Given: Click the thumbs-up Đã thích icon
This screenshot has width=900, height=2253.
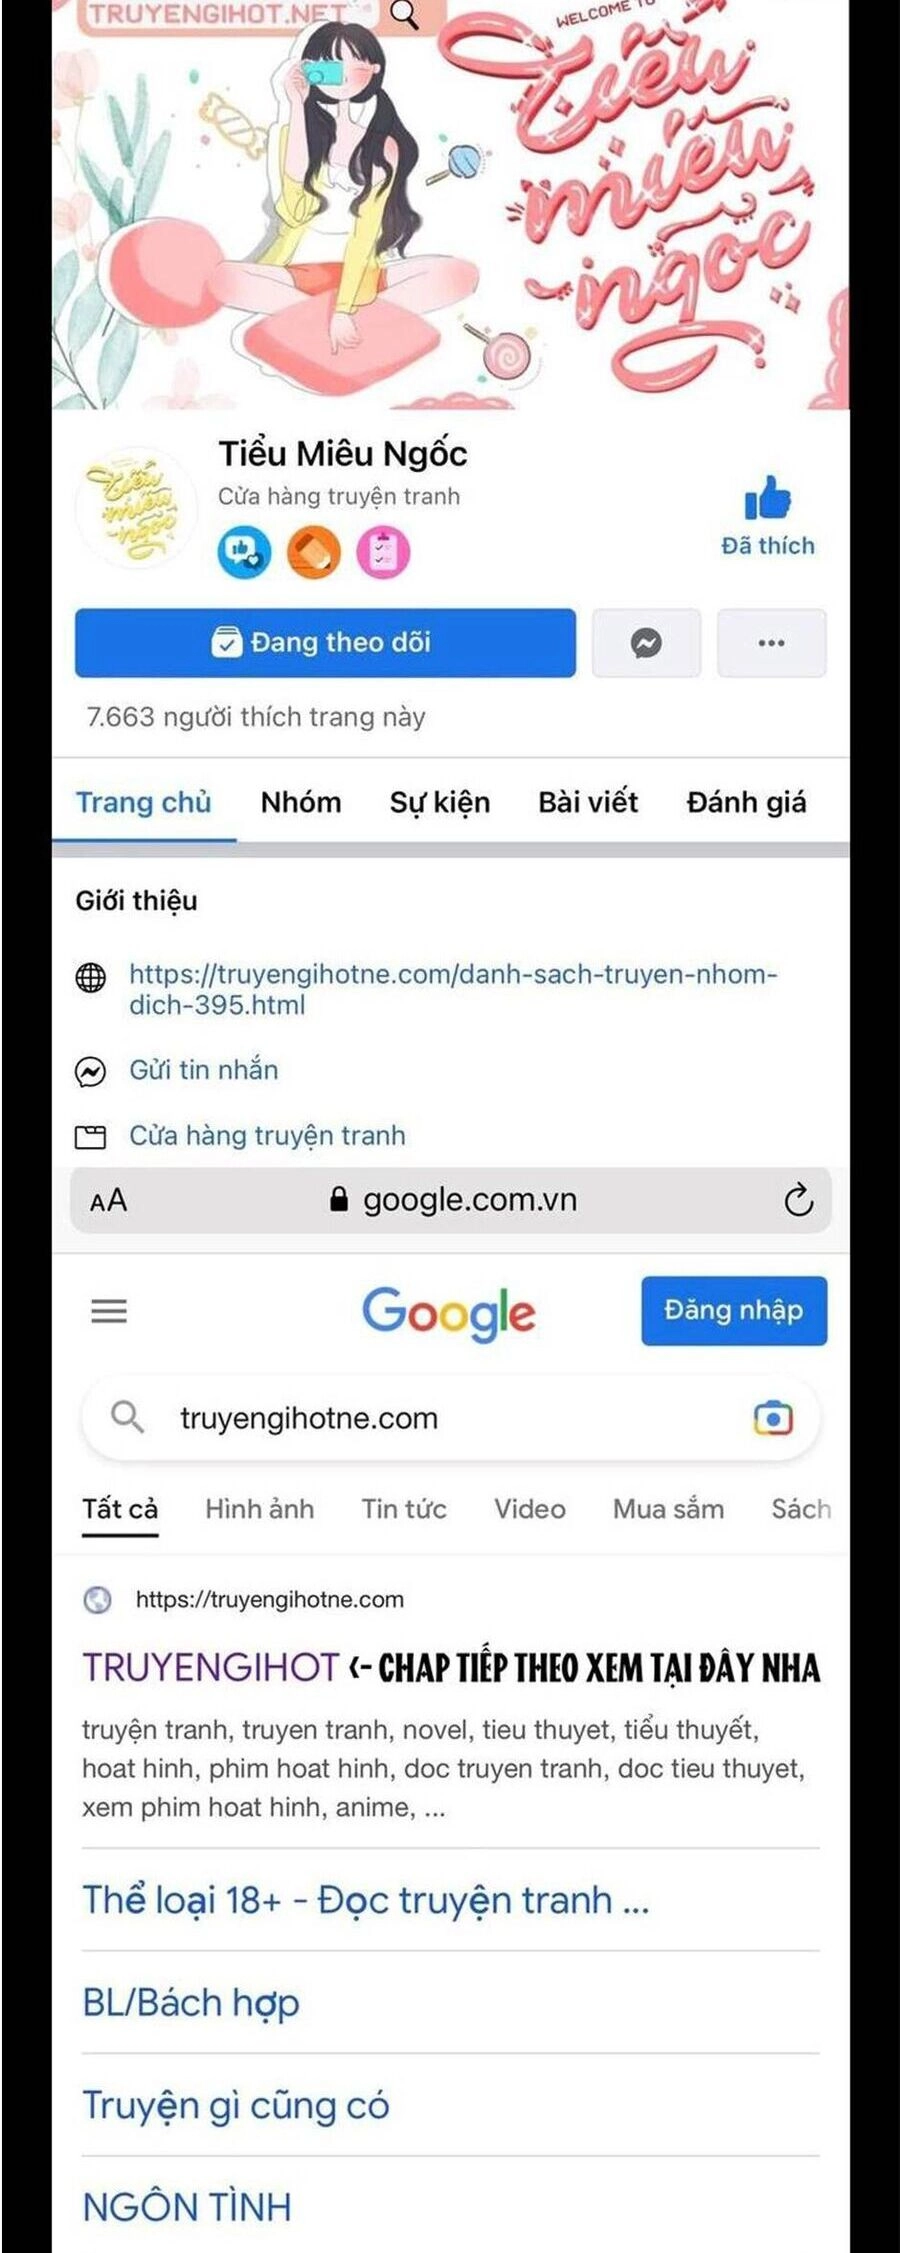Looking at the screenshot, I should 767,498.
